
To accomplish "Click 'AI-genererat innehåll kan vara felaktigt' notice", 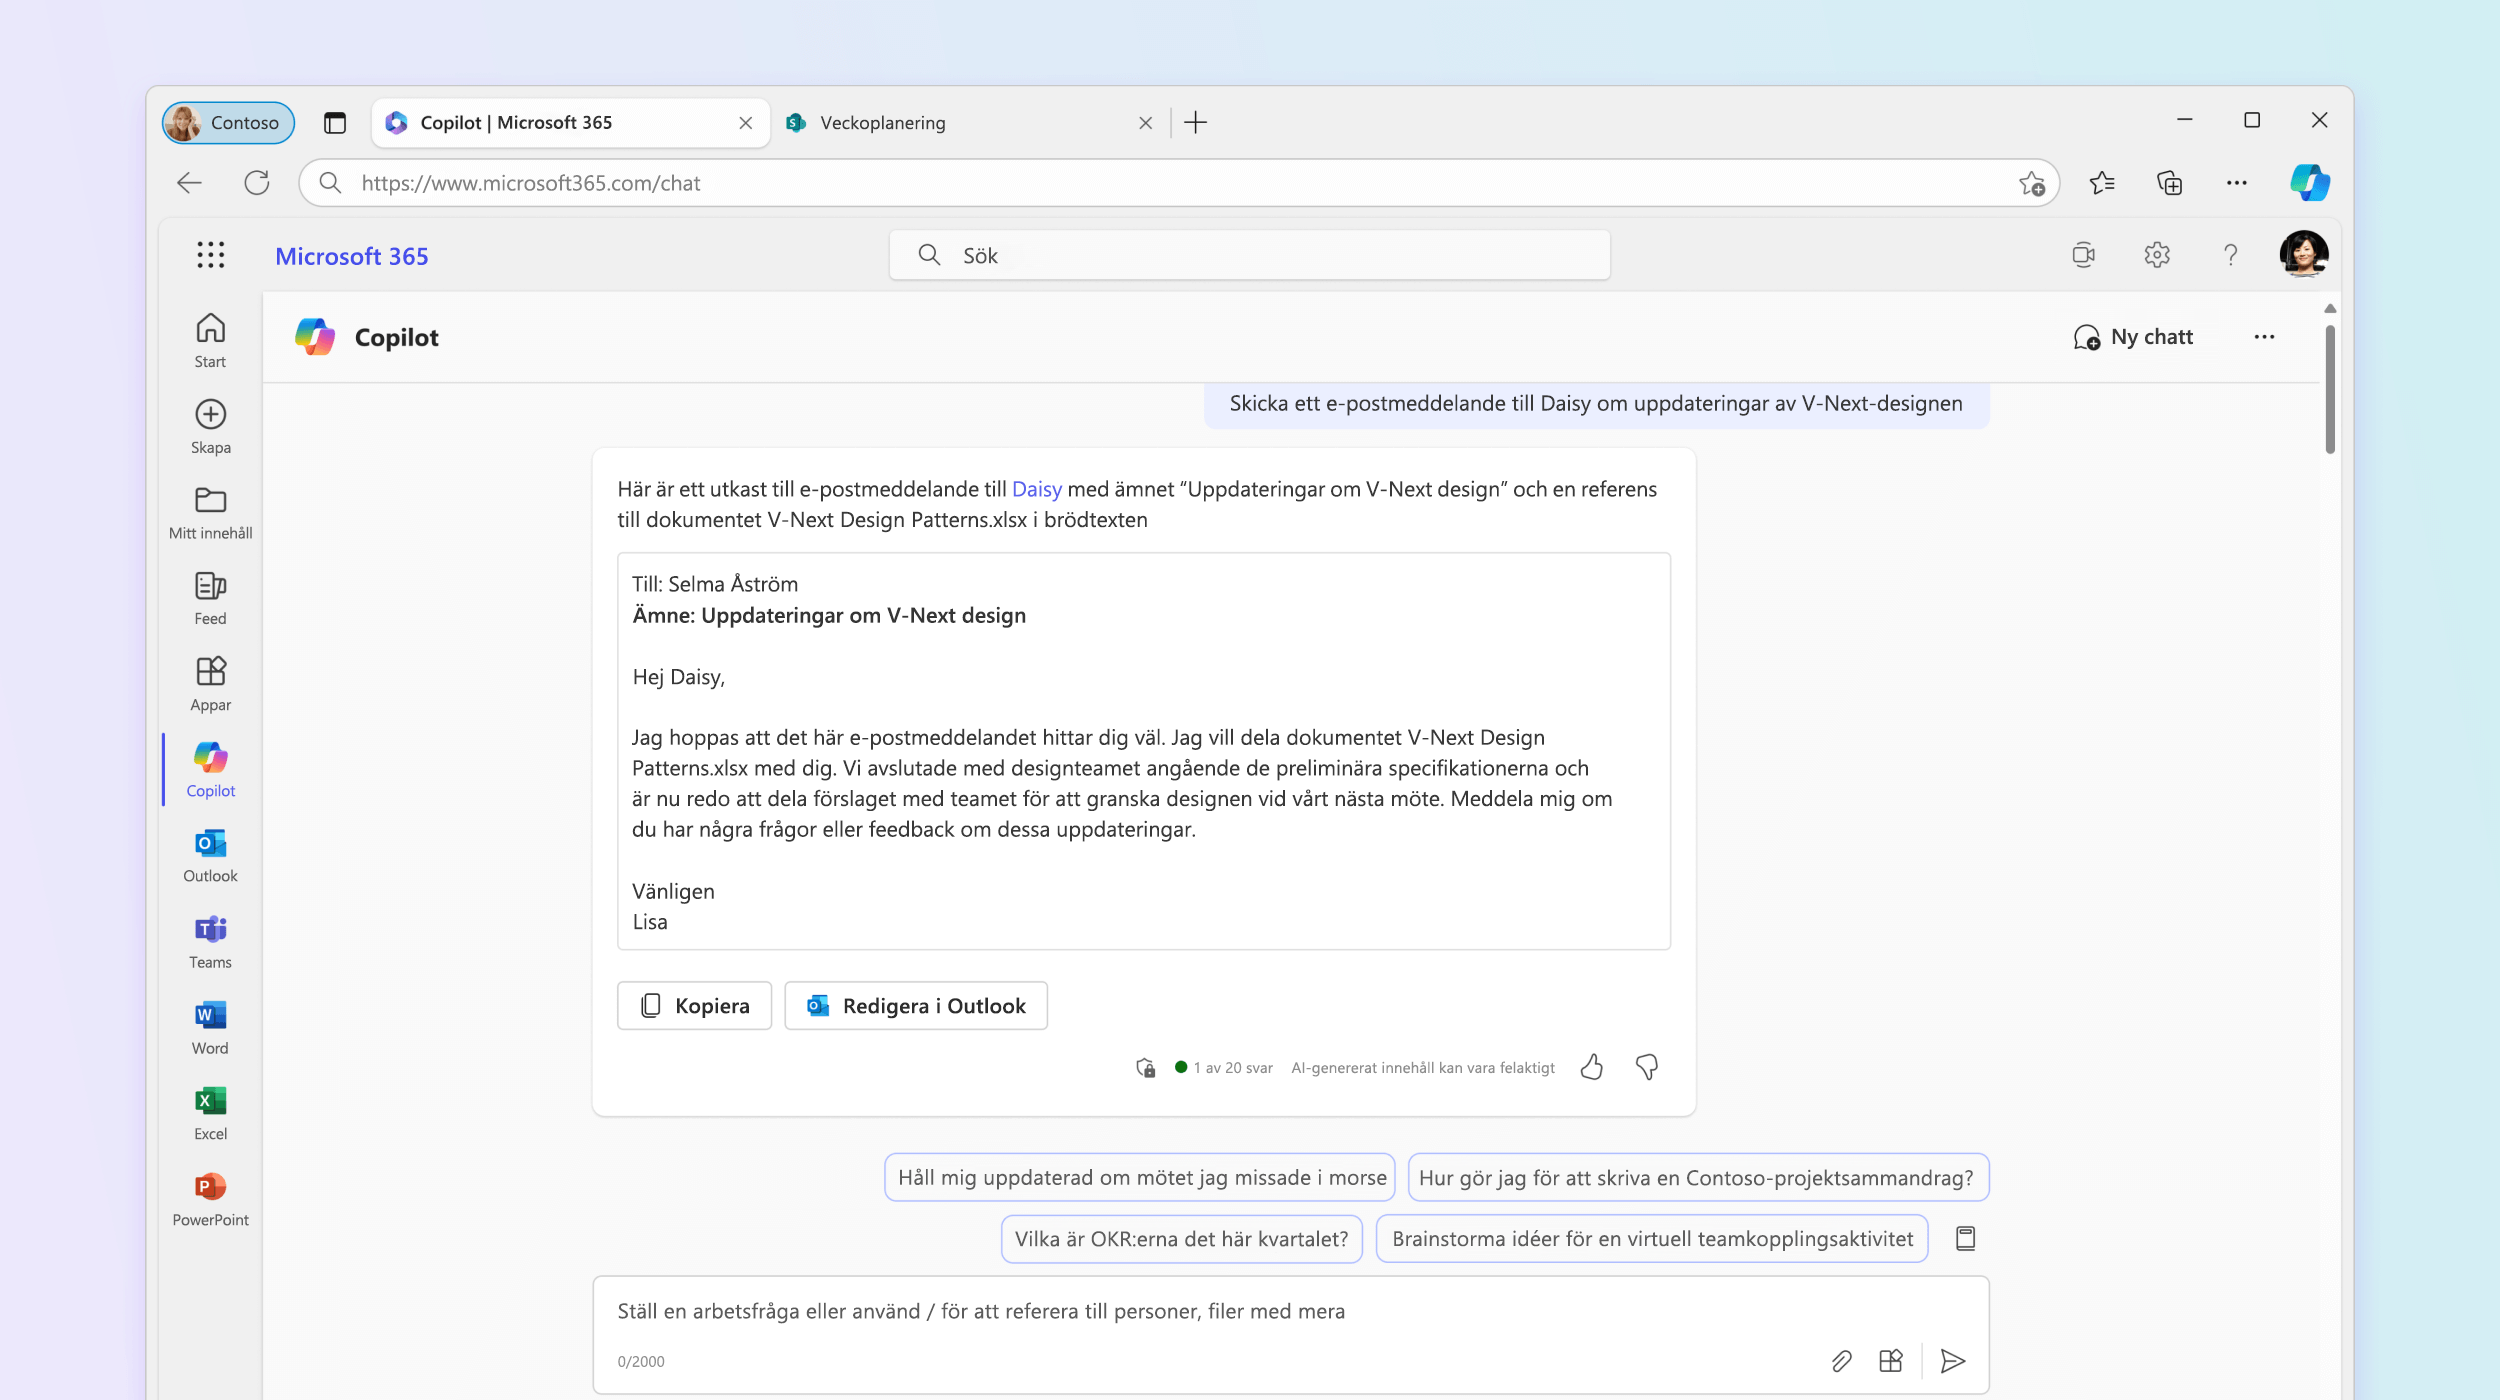I will tap(1422, 1068).
